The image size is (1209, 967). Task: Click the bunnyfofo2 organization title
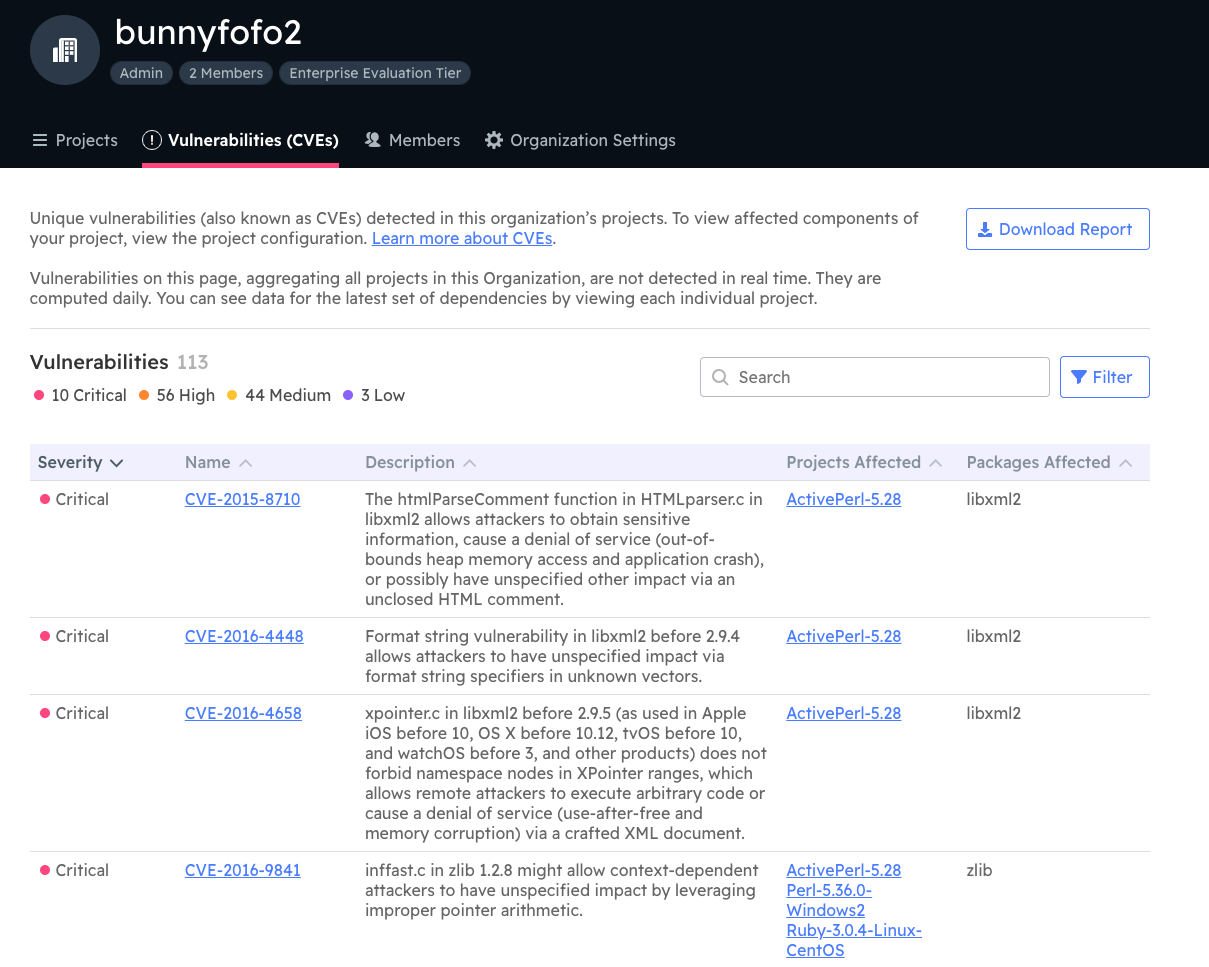[208, 33]
